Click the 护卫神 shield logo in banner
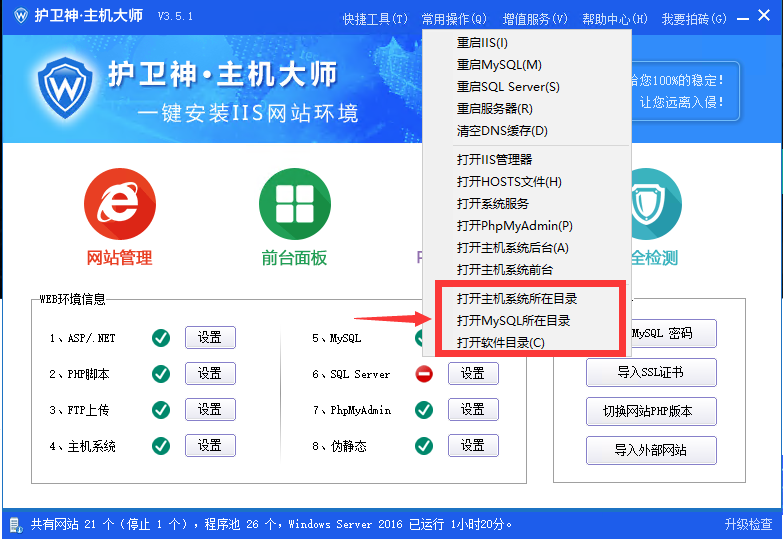Viewport: 783px width, 540px height. point(69,89)
